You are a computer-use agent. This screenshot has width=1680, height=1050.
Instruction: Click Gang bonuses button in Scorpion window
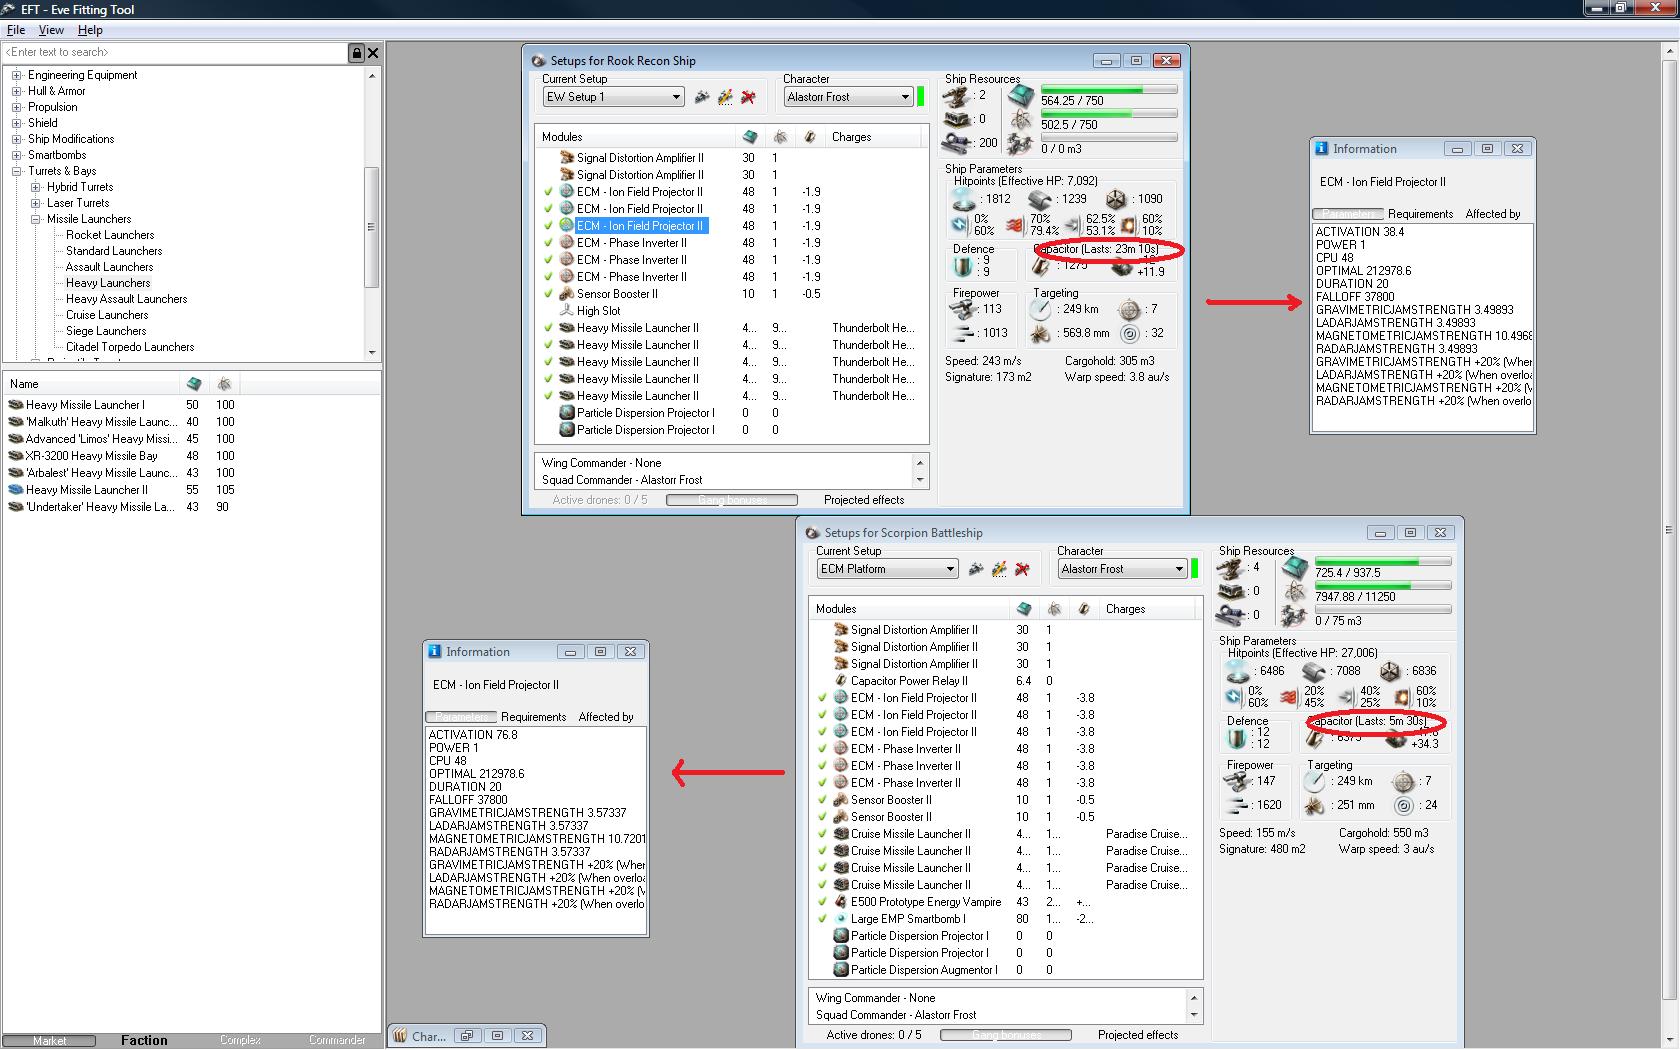tap(1006, 1035)
